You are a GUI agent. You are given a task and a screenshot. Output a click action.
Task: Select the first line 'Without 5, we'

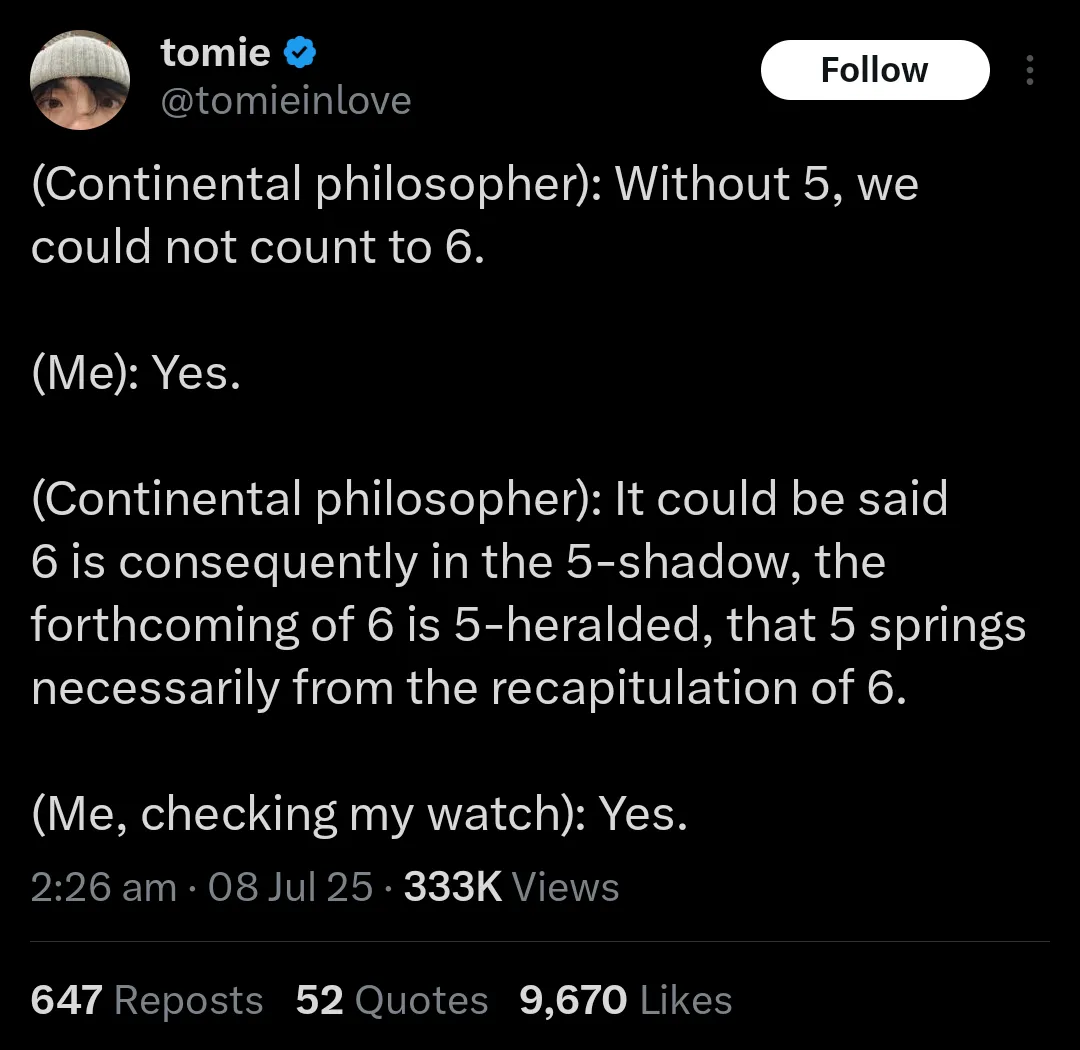point(767,185)
